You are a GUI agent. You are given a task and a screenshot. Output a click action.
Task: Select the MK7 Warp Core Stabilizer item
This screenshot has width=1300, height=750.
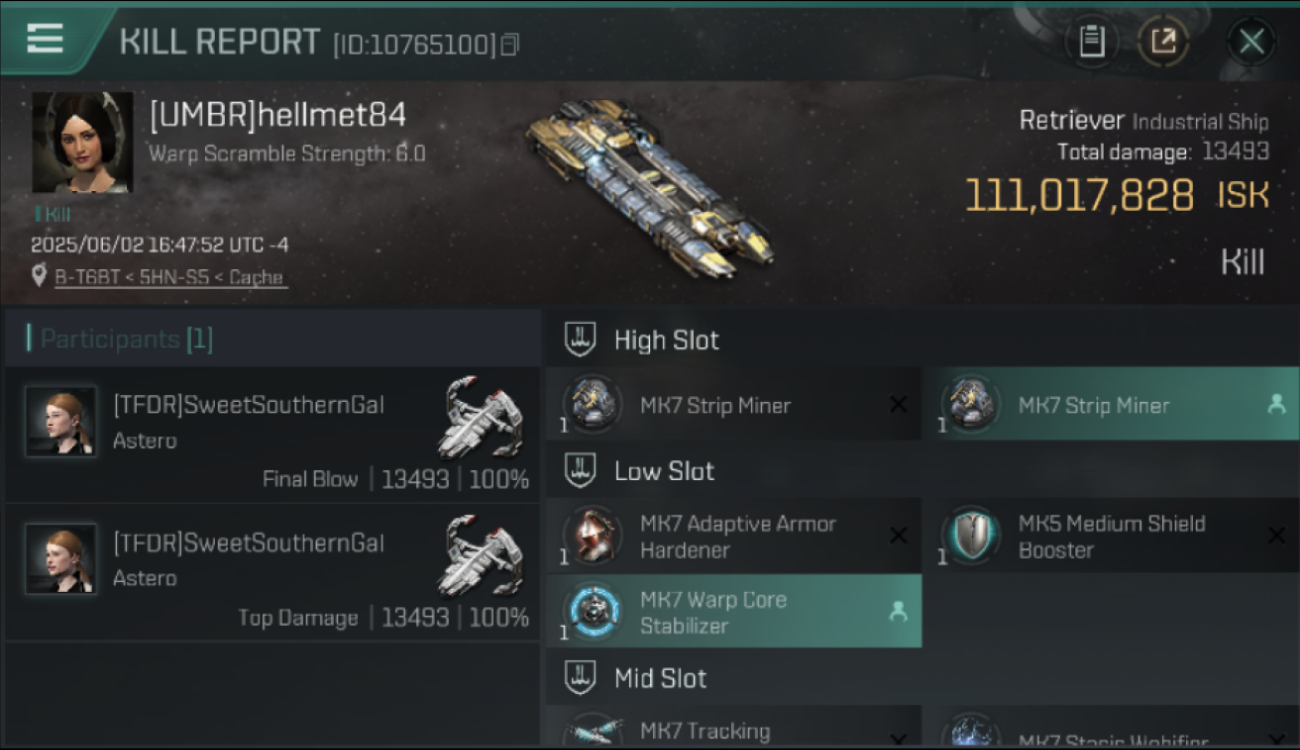734,611
